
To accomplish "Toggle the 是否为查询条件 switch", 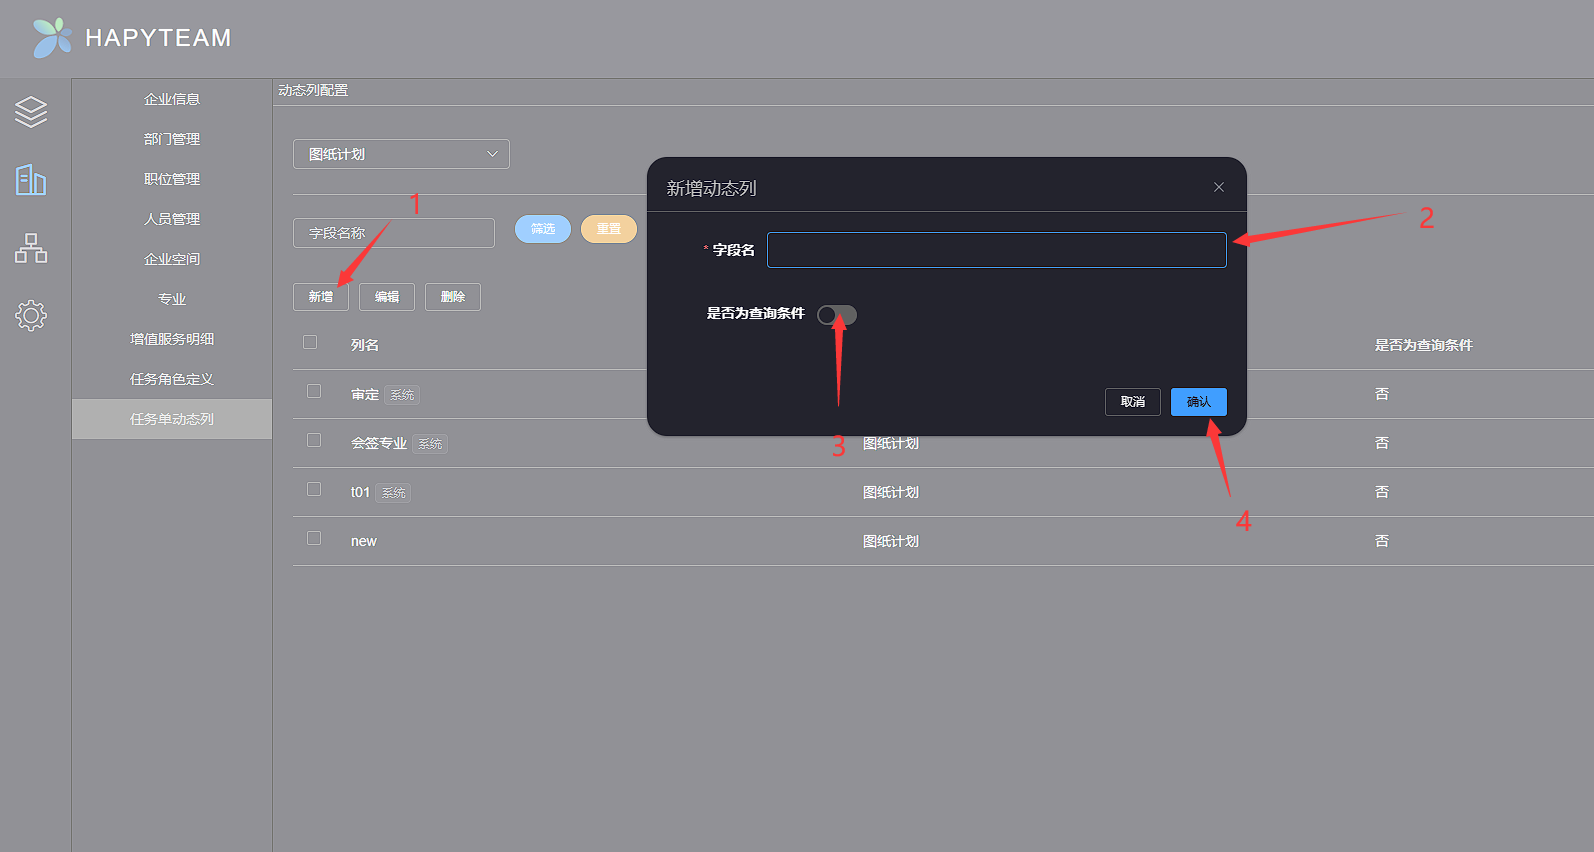I will pos(837,315).
